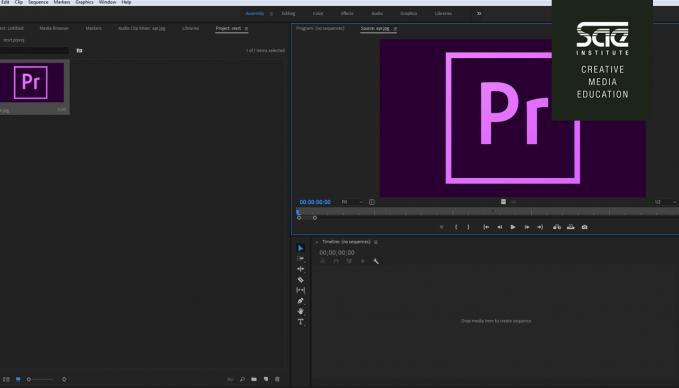Select the Slip tool
The image size is (679, 388).
click(x=301, y=290)
